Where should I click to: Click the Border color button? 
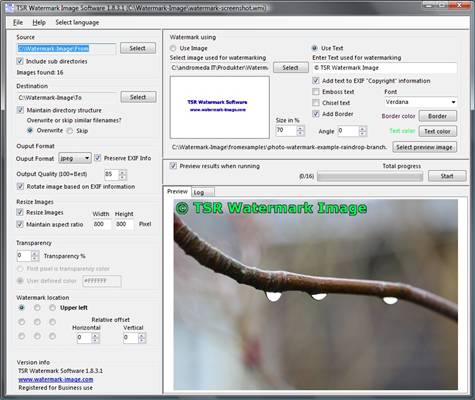[437, 116]
